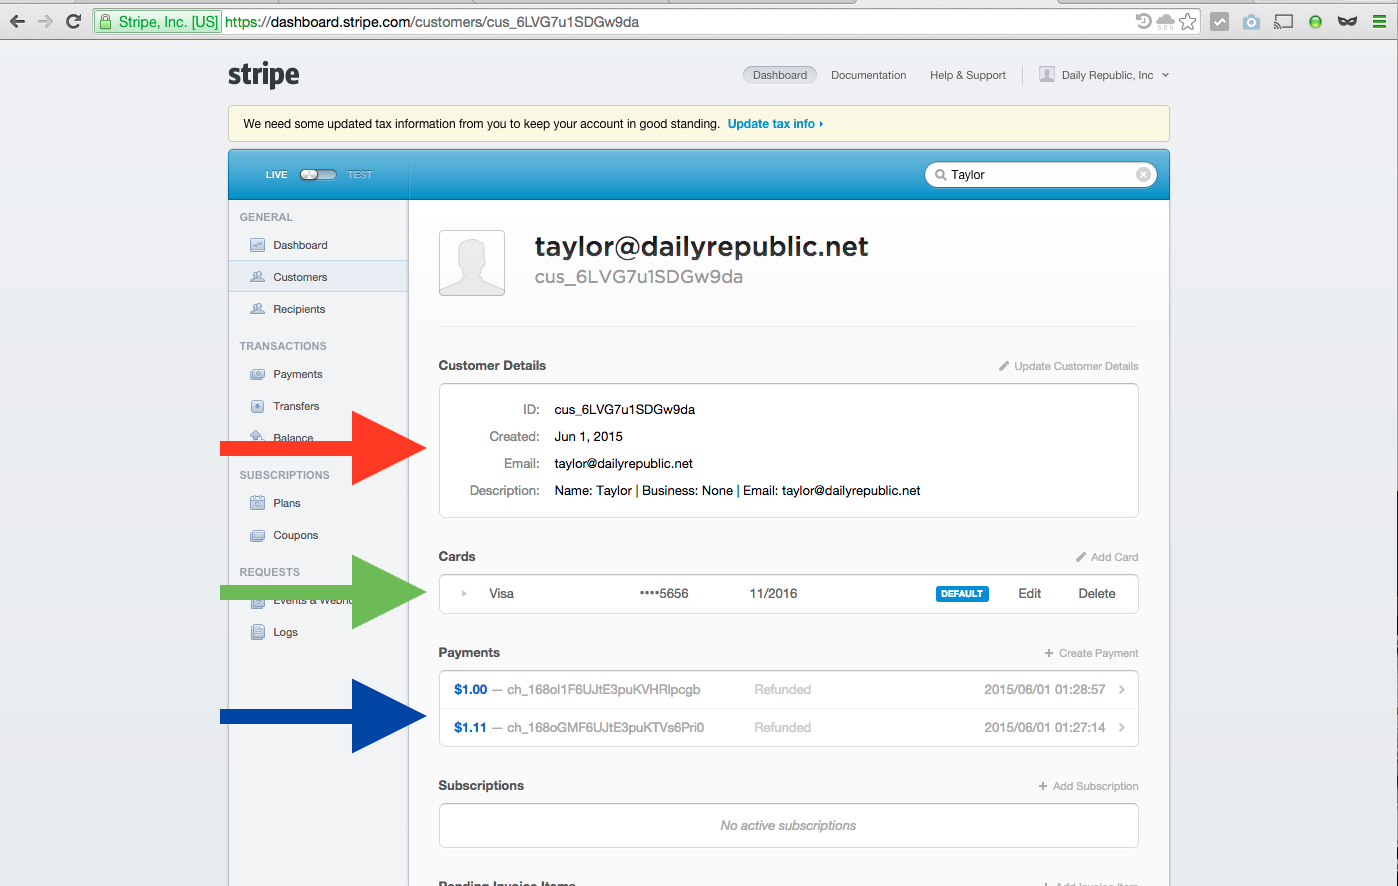Click the Customers sidebar icon
1398x886 pixels.
coord(257,277)
